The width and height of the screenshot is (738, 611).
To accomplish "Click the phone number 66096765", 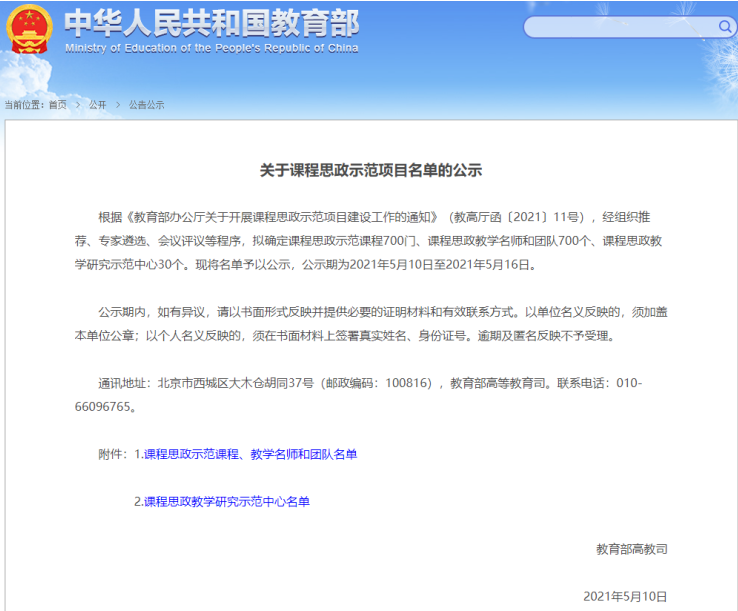I will [x=103, y=407].
